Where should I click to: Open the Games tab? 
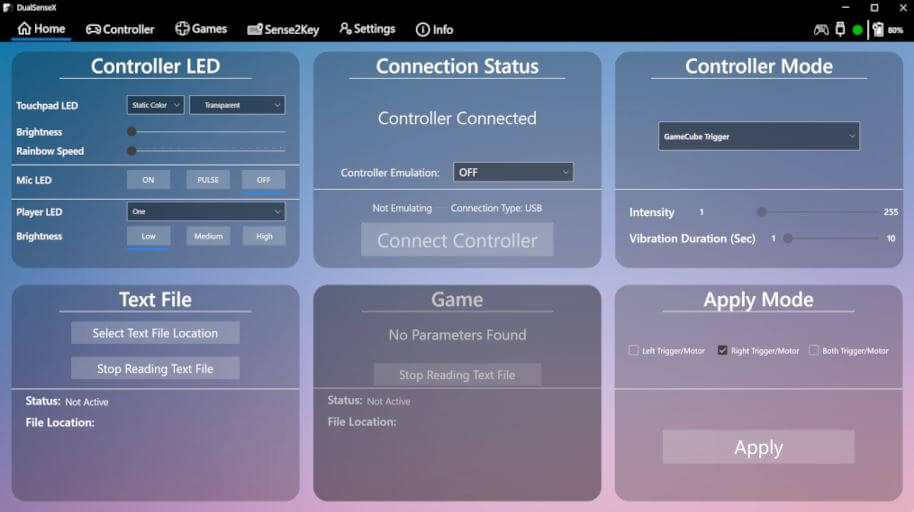click(x=201, y=29)
